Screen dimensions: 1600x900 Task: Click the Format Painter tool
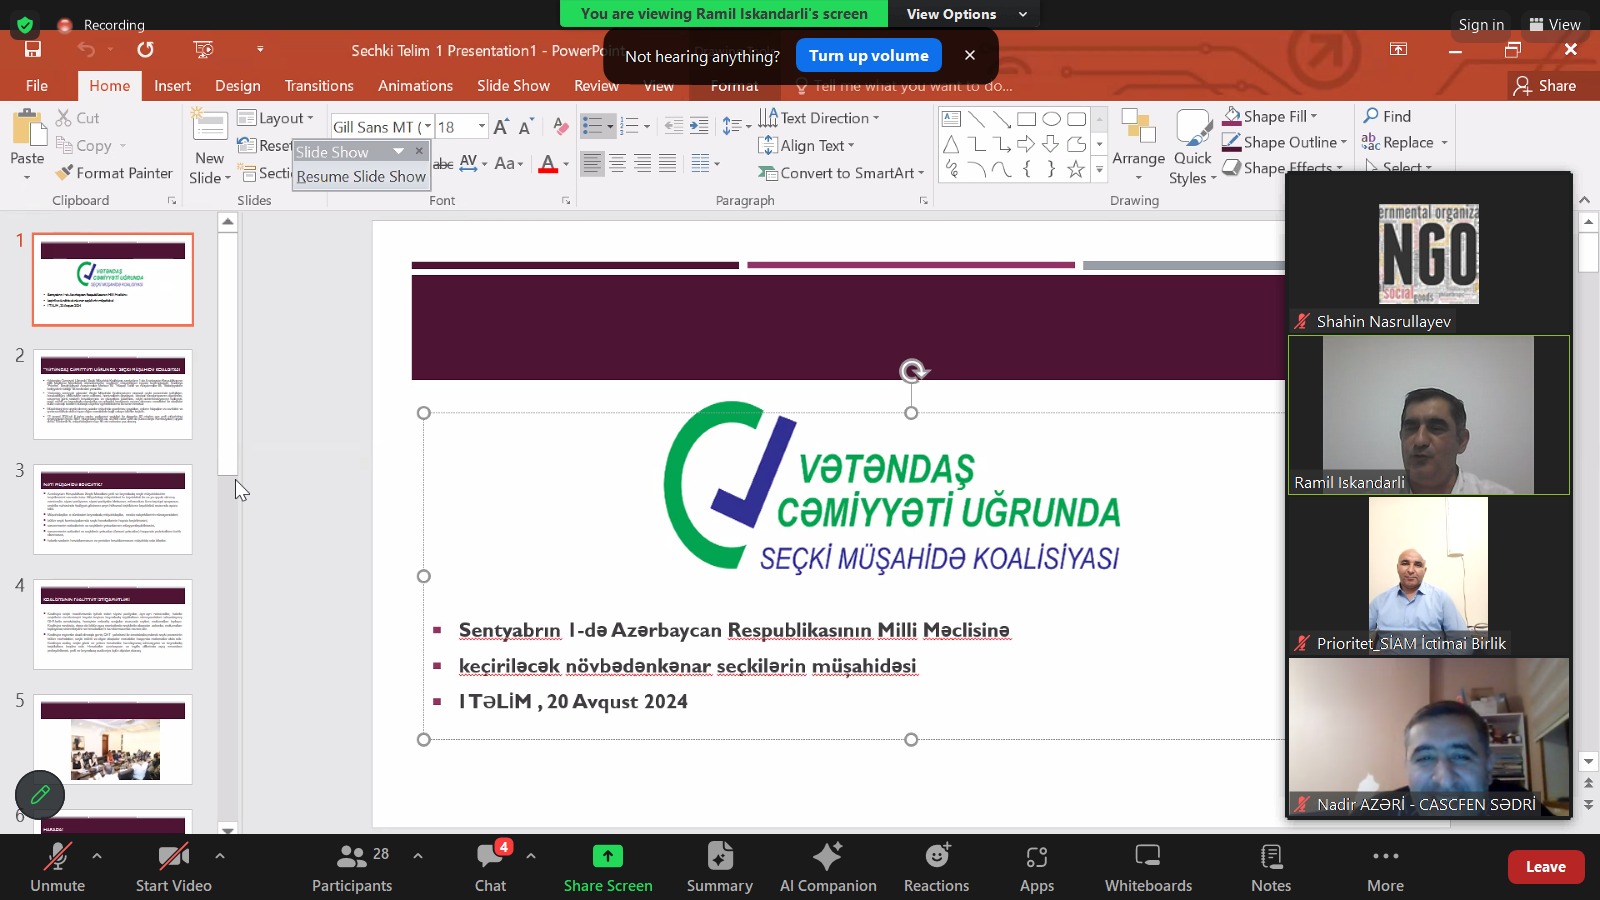pyautogui.click(x=114, y=173)
